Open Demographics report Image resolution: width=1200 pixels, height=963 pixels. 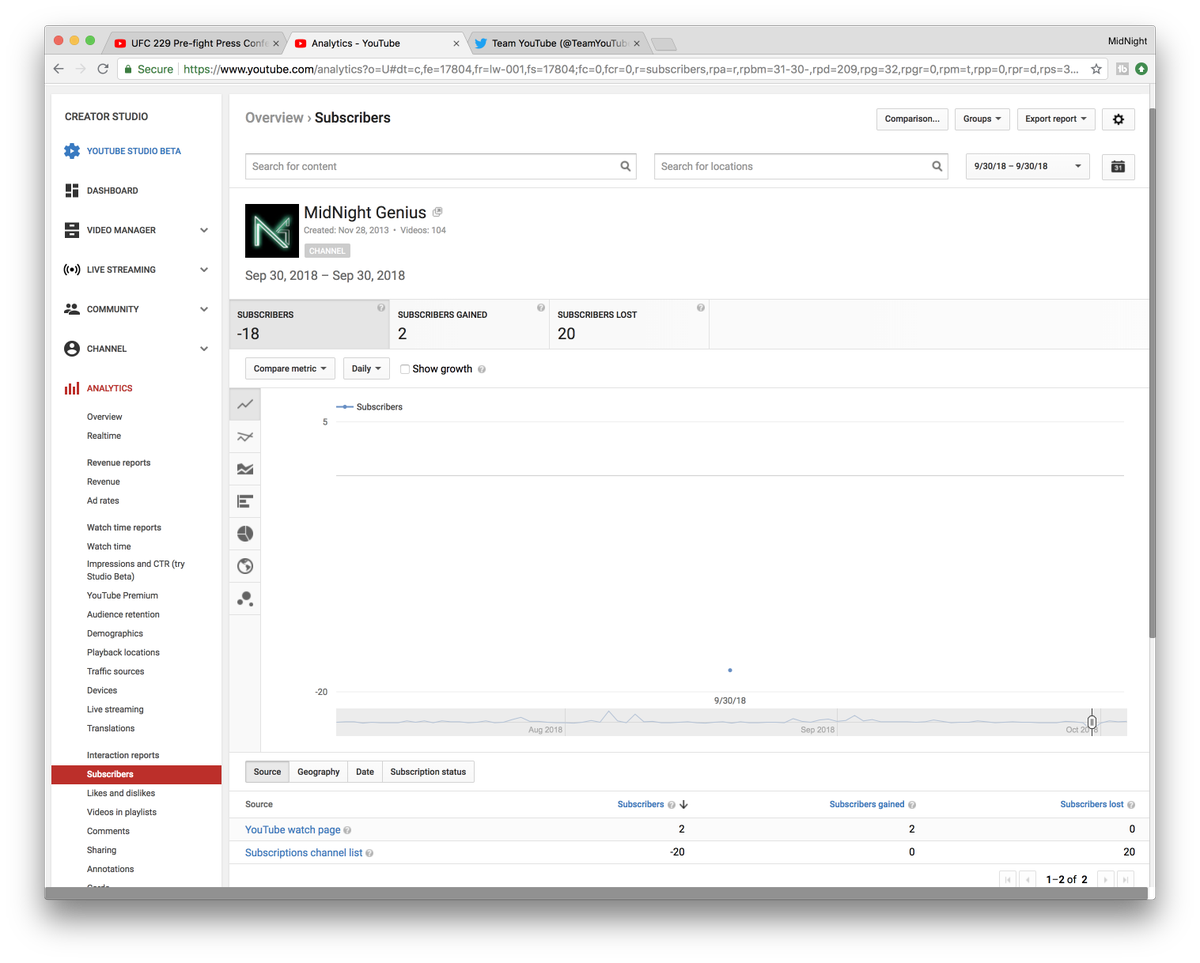tap(115, 634)
